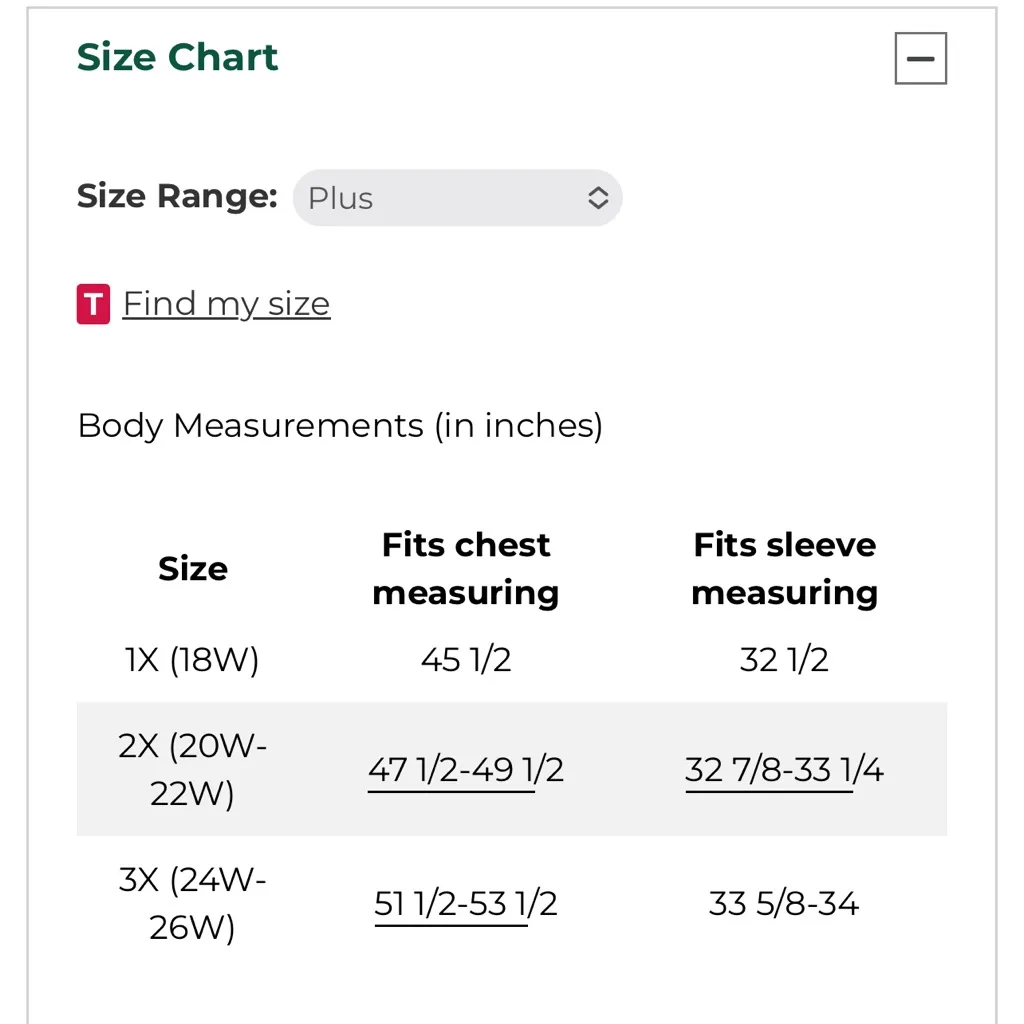Open the Size Range dropdown showing Plus
Image resolution: width=1024 pixels, height=1024 pixels.
[x=457, y=198]
